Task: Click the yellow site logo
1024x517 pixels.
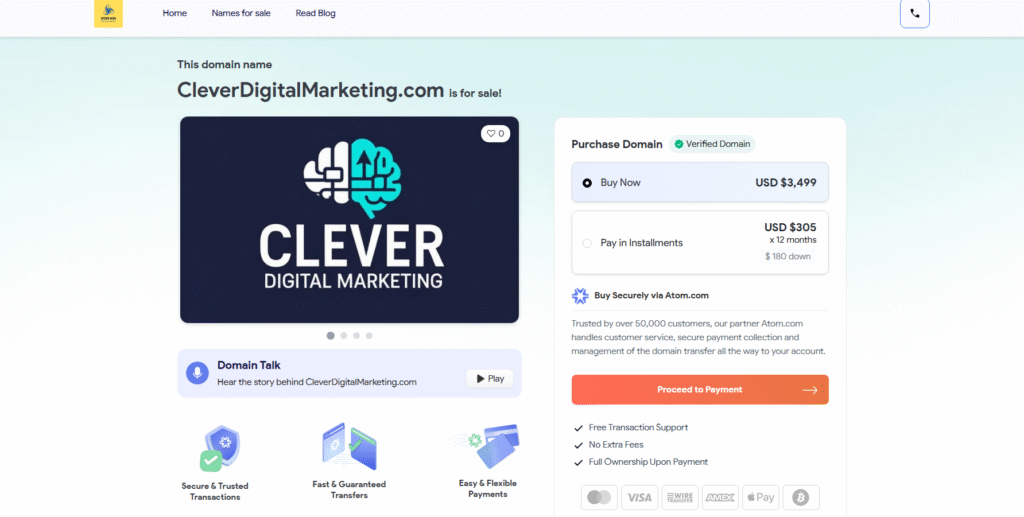Action: tap(108, 14)
